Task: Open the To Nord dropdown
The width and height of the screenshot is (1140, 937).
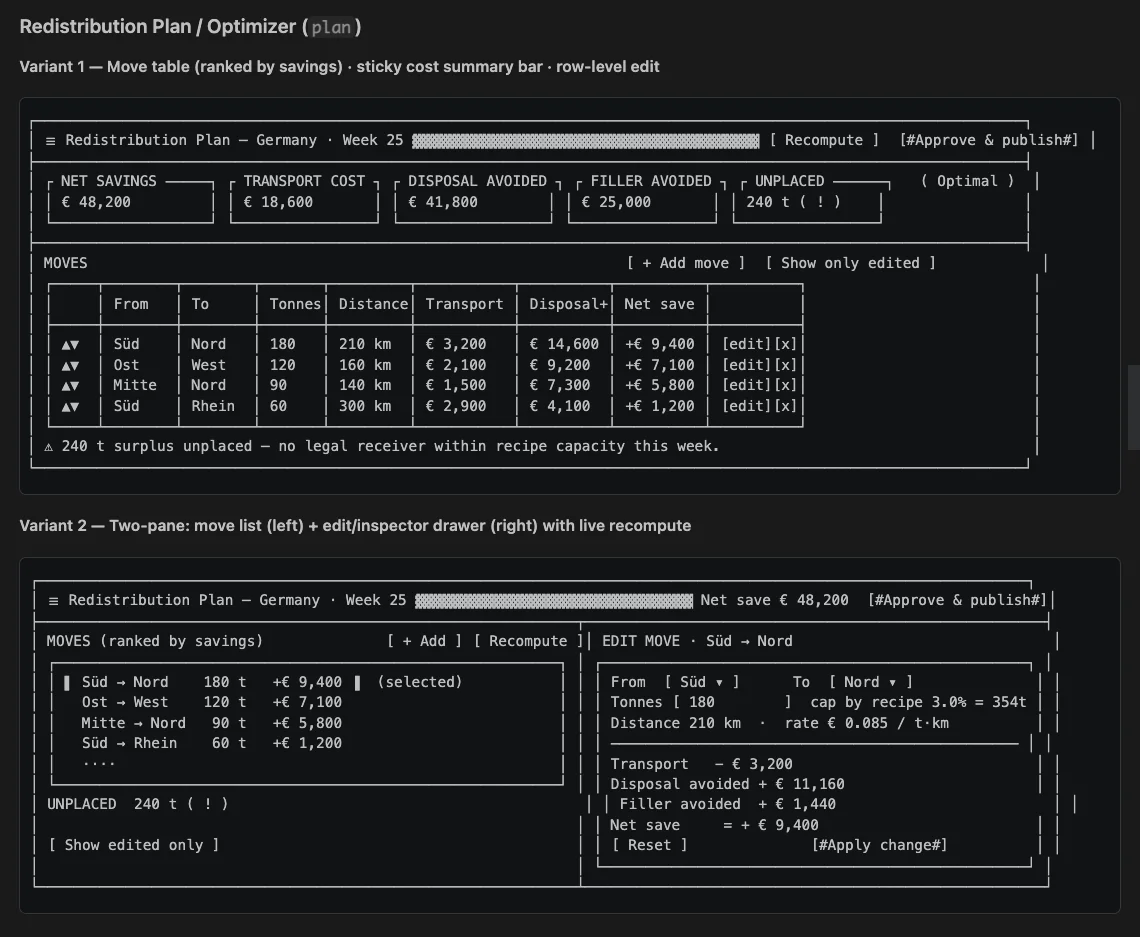Action: click(x=870, y=683)
